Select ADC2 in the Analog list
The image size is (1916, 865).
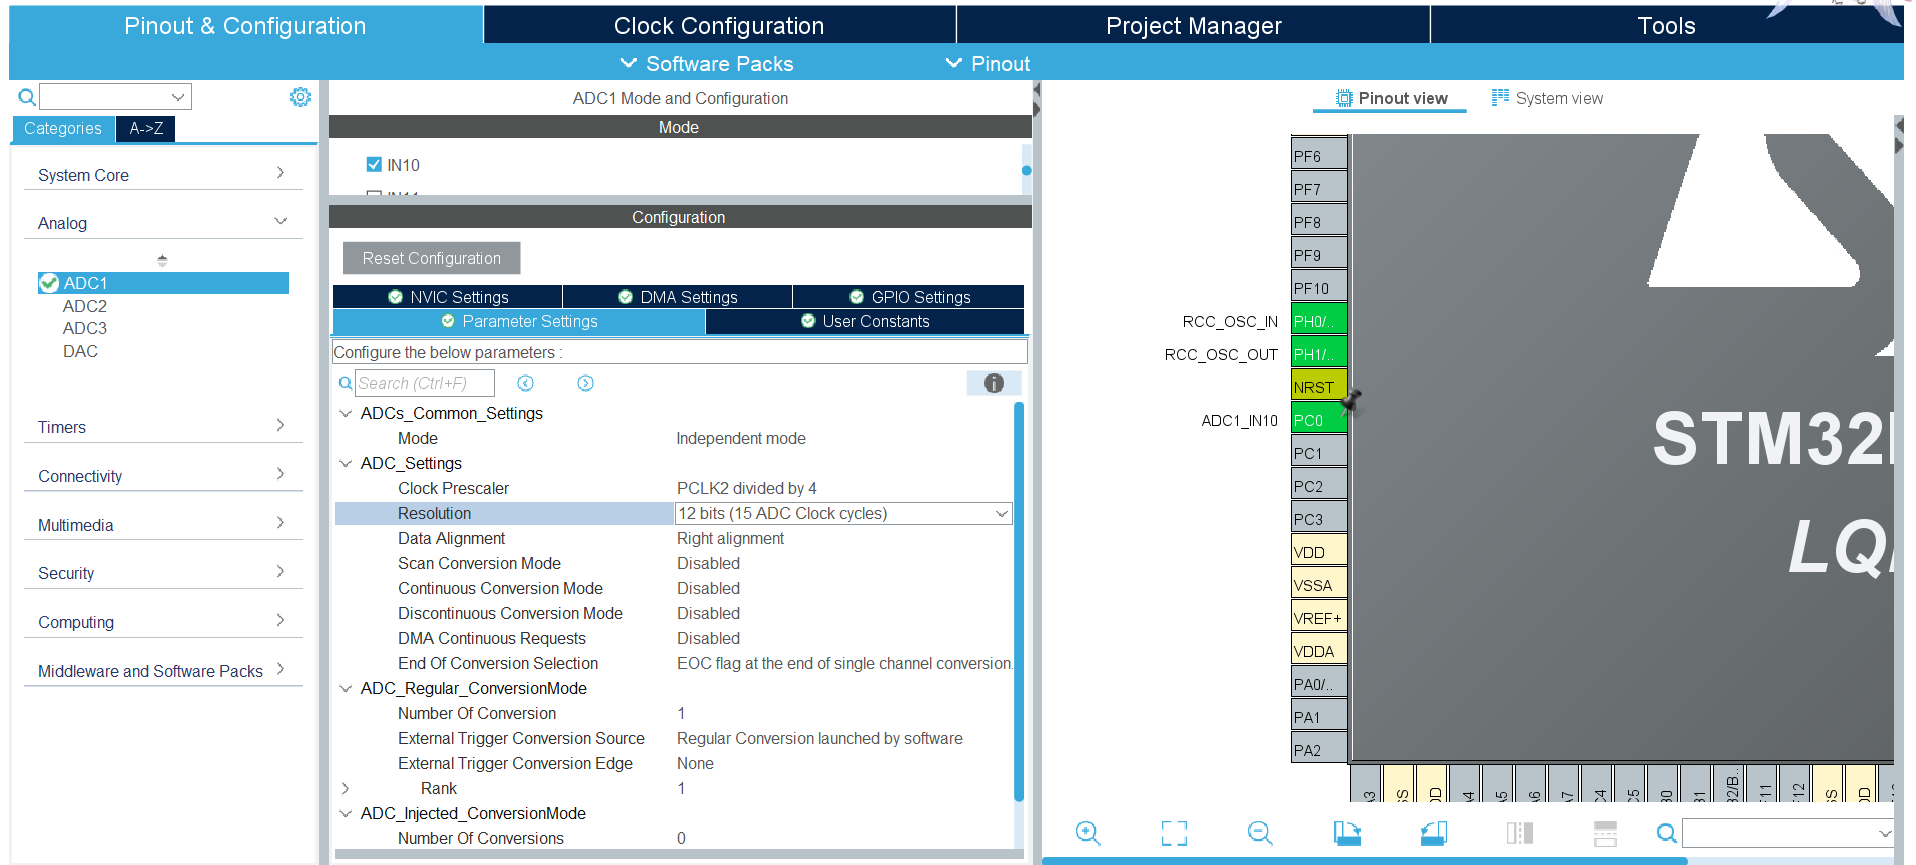(x=84, y=306)
